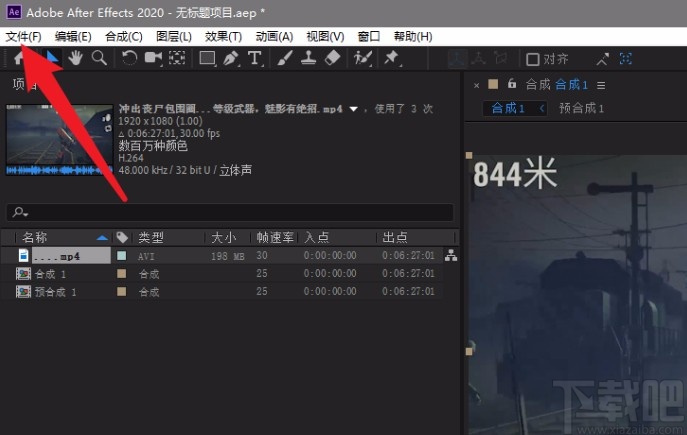Choose Local Axis mode icon

[x=457, y=58]
